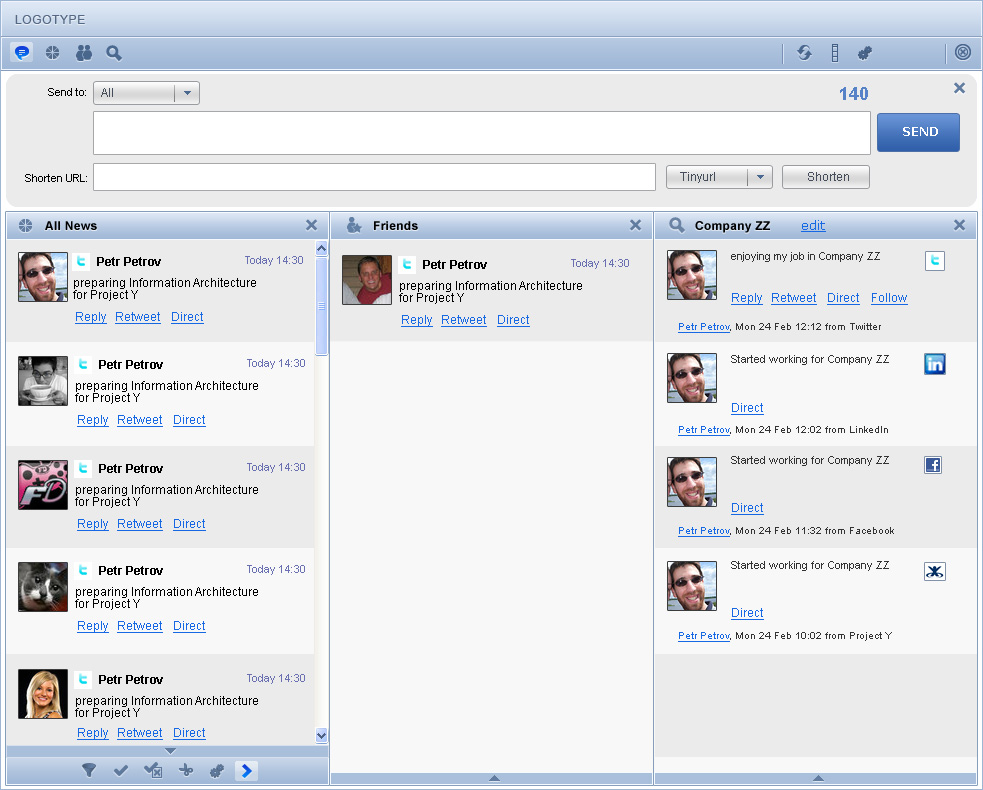Image resolution: width=983 pixels, height=790 pixels.
Task: Click the Company ZZ column header
Action: coord(732,226)
